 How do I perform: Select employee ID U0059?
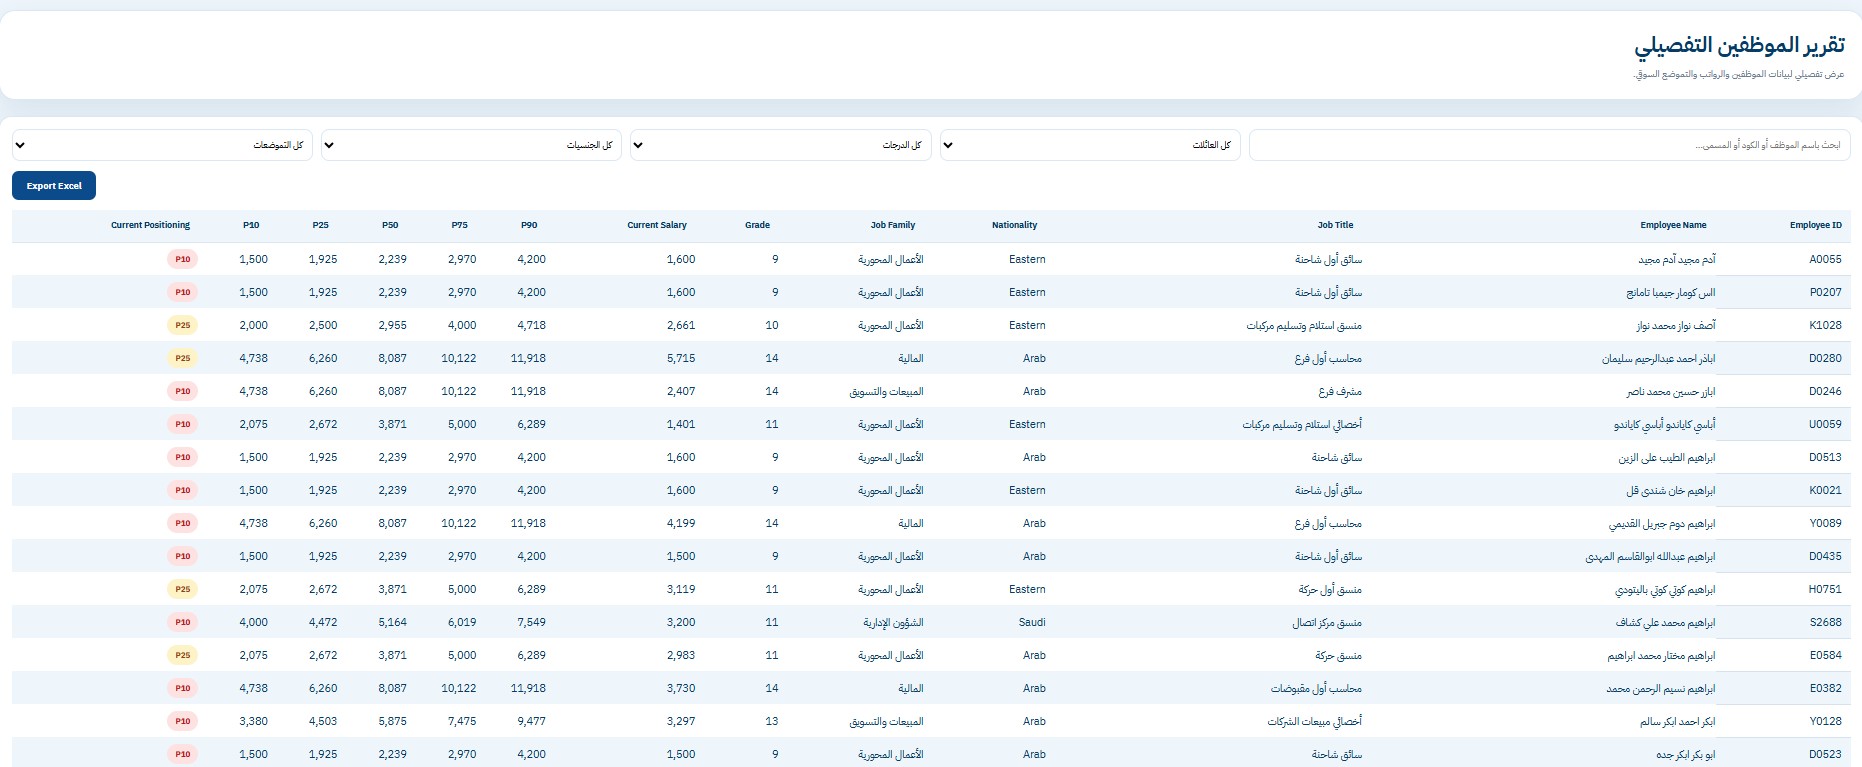(1825, 424)
